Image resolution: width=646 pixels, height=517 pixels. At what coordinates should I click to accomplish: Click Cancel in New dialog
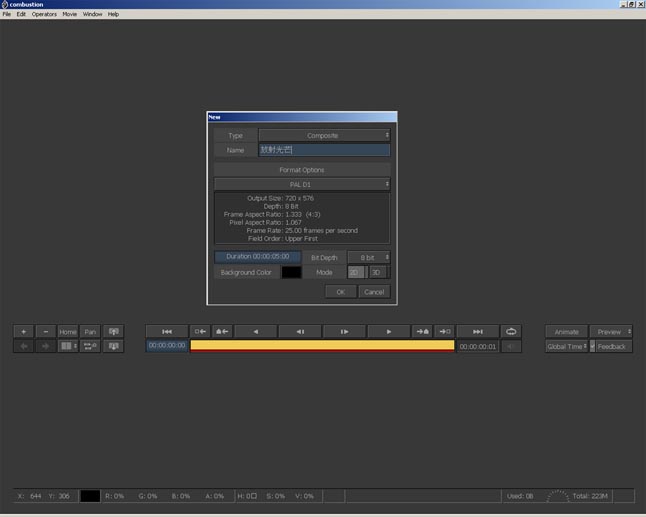374,292
